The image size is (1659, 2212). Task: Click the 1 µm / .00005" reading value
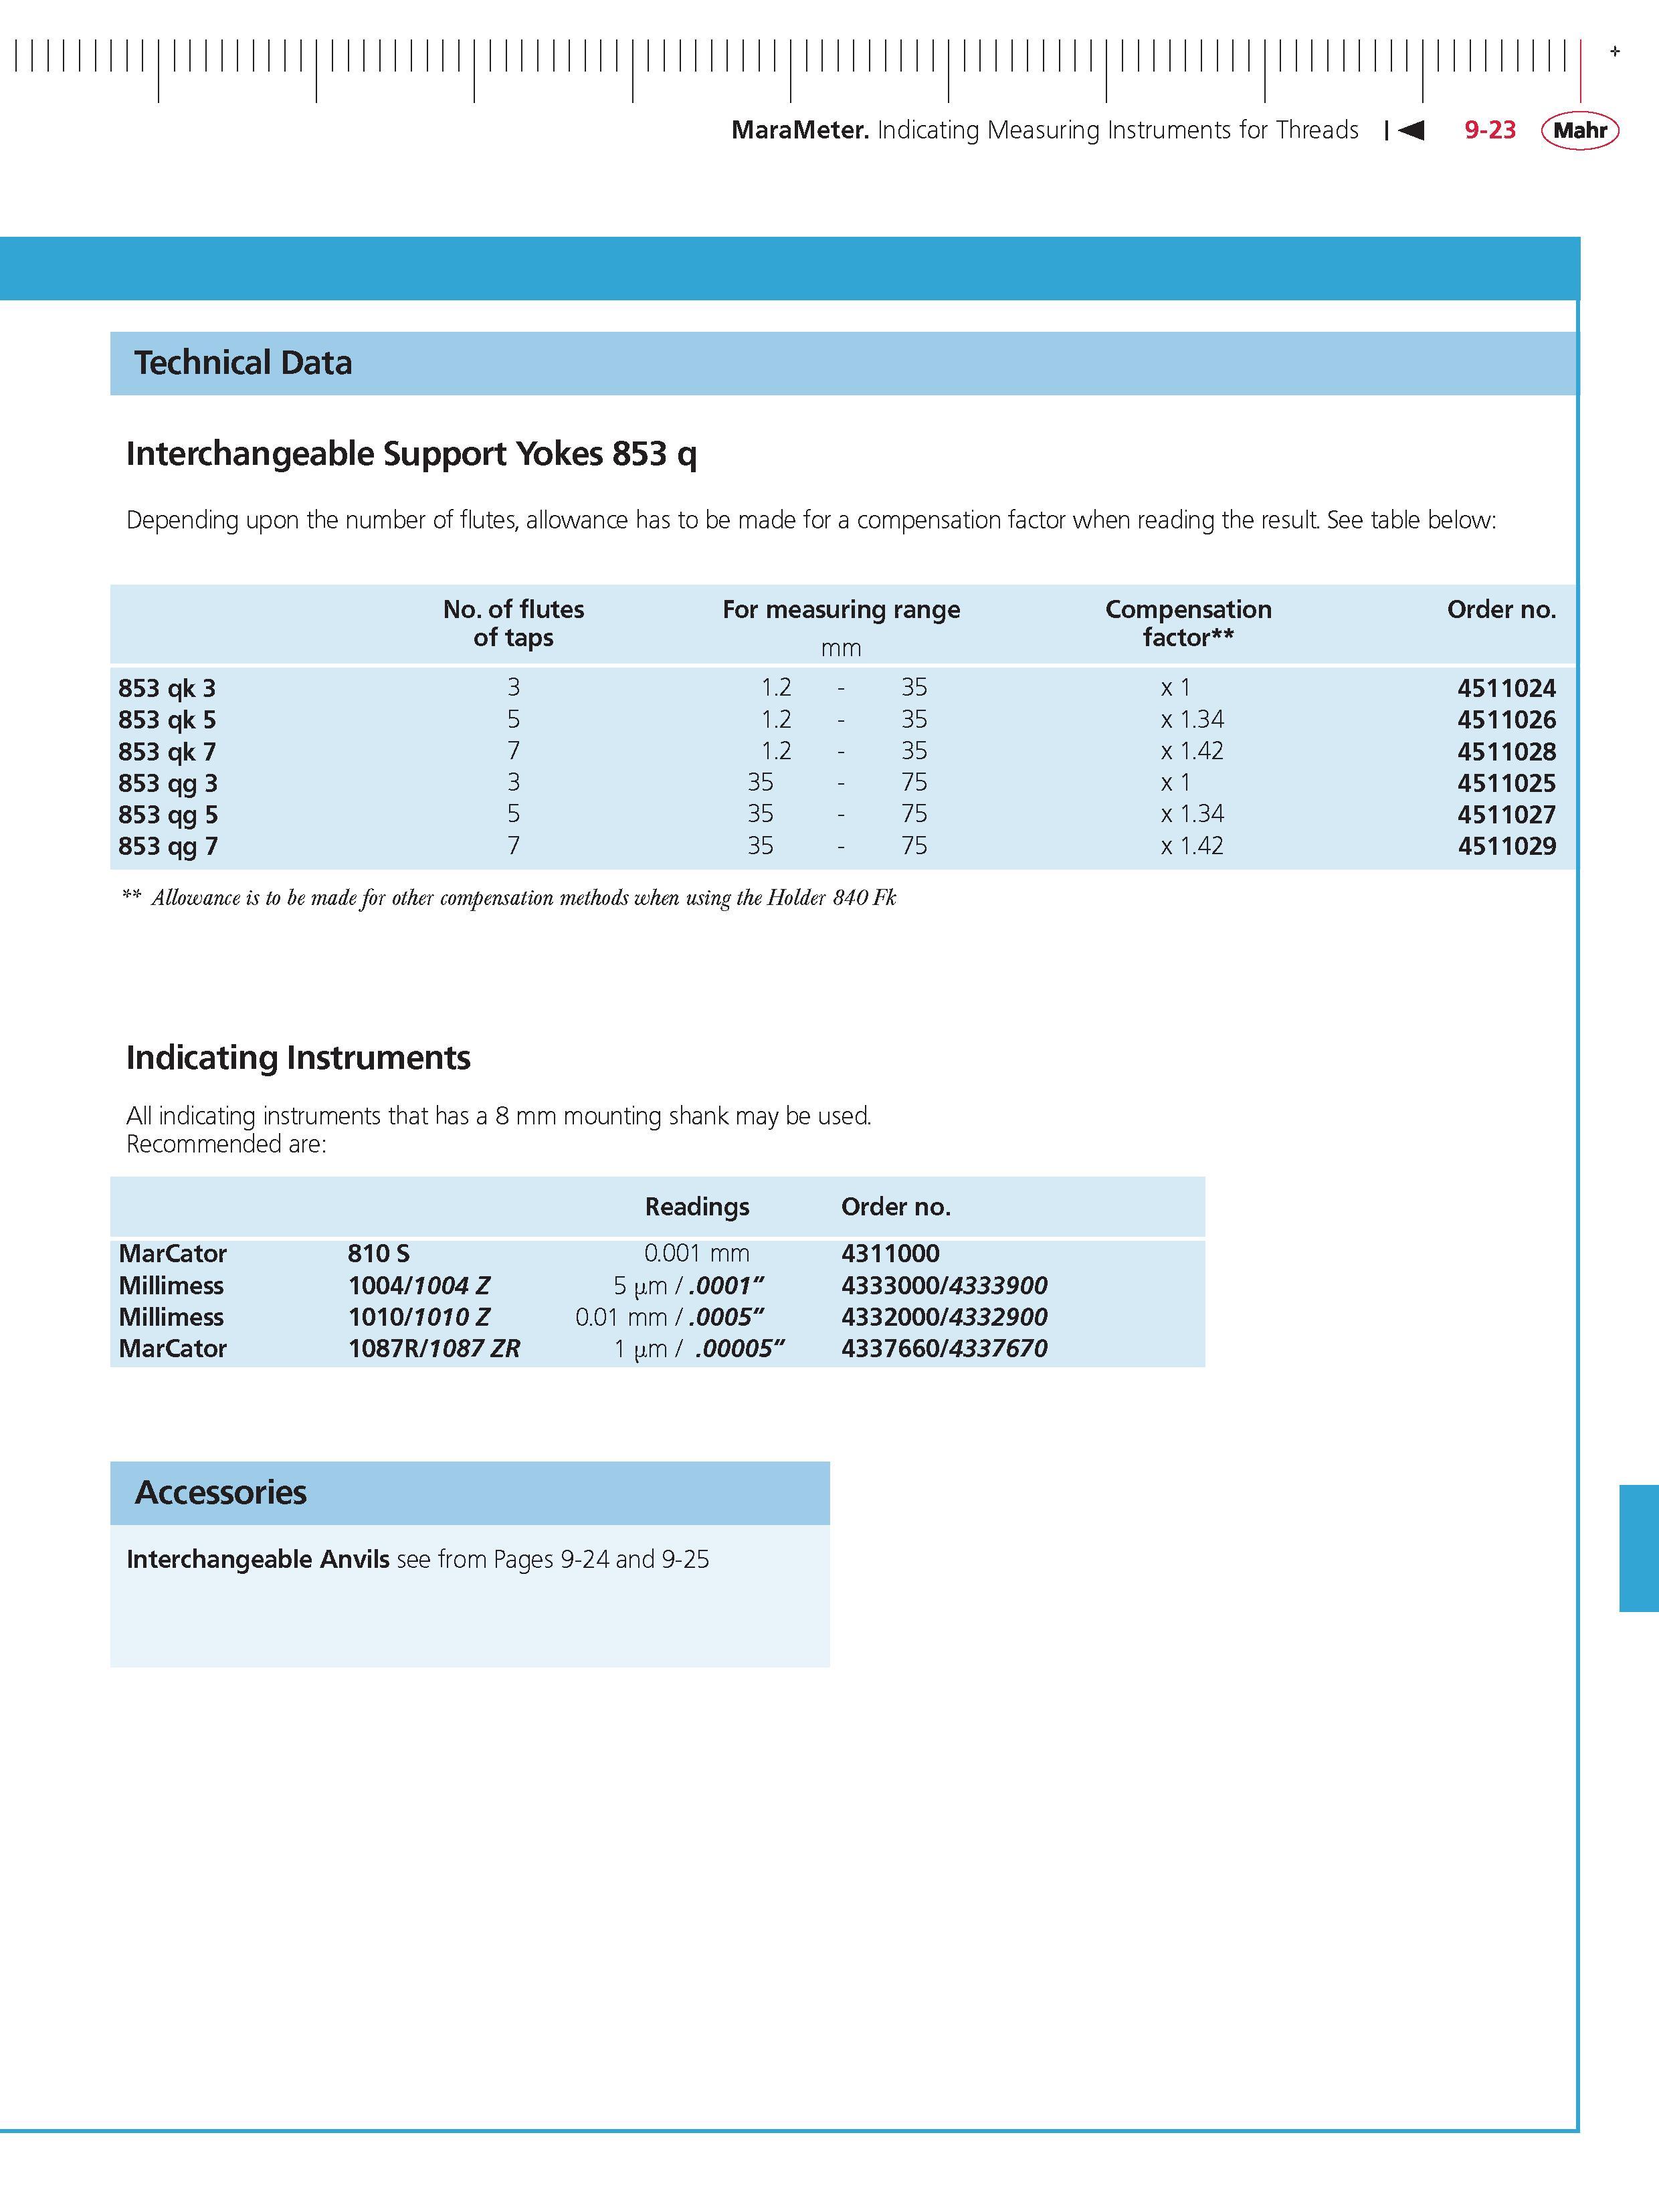[x=699, y=1349]
